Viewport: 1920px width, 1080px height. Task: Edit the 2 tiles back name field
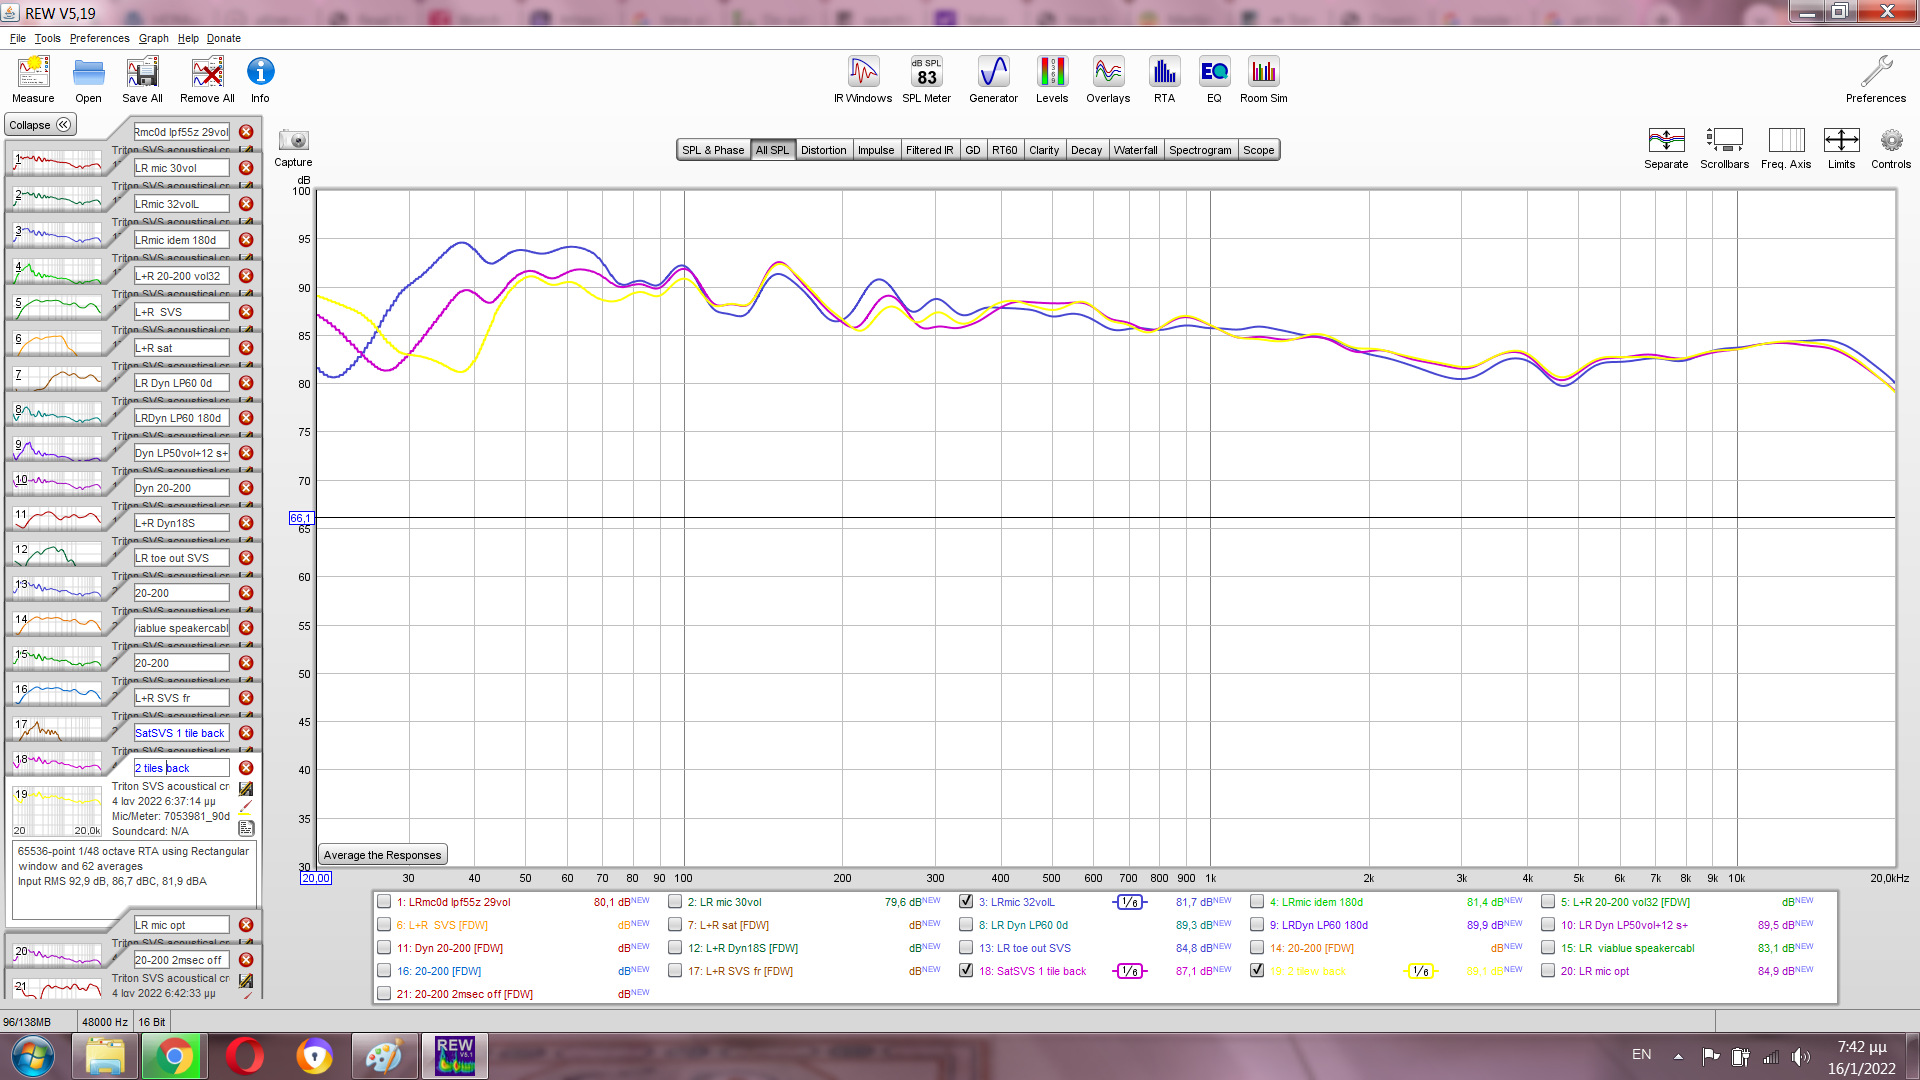coord(181,768)
